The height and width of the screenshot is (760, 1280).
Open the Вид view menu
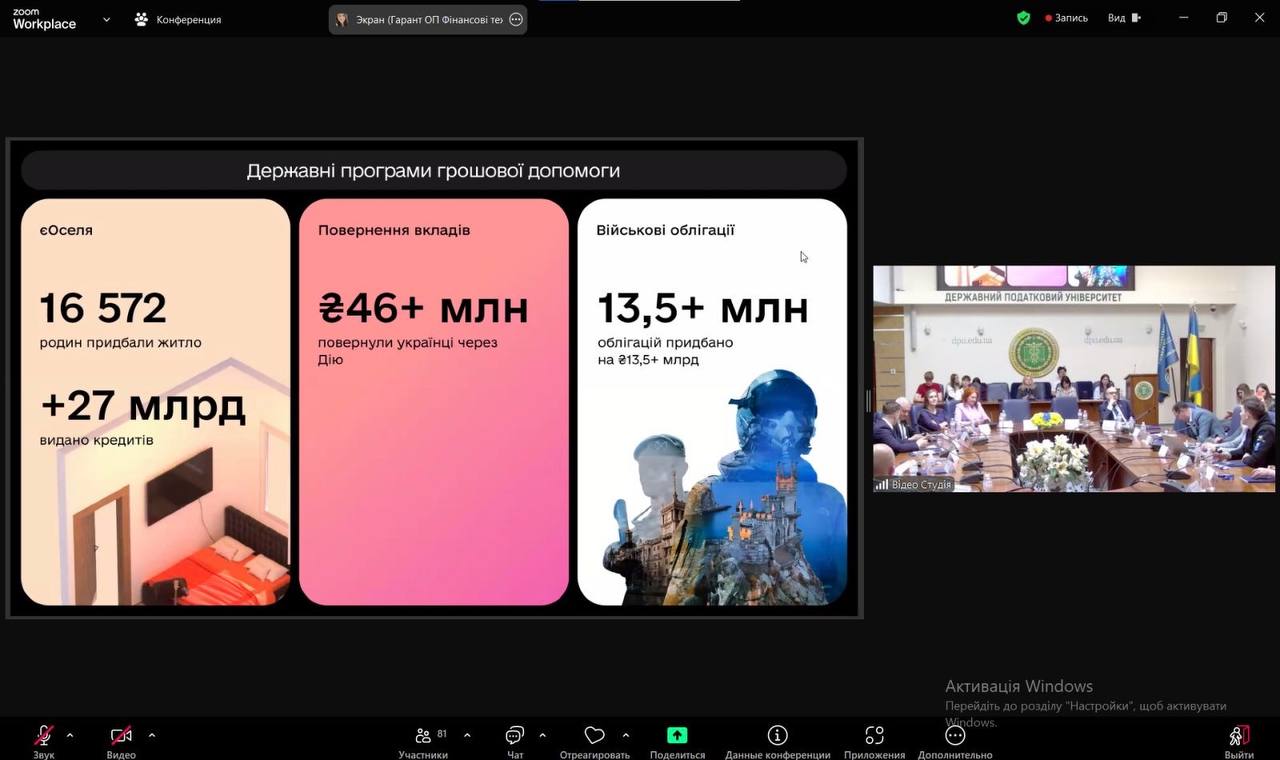click(x=1122, y=18)
